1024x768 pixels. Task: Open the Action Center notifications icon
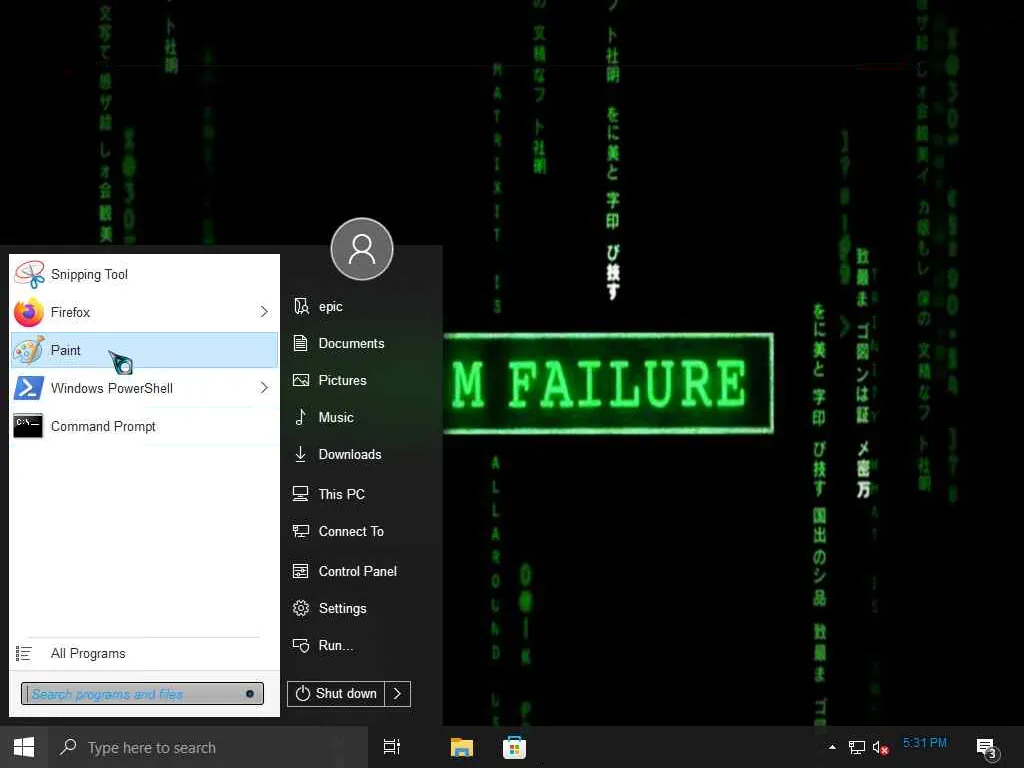coord(987,748)
